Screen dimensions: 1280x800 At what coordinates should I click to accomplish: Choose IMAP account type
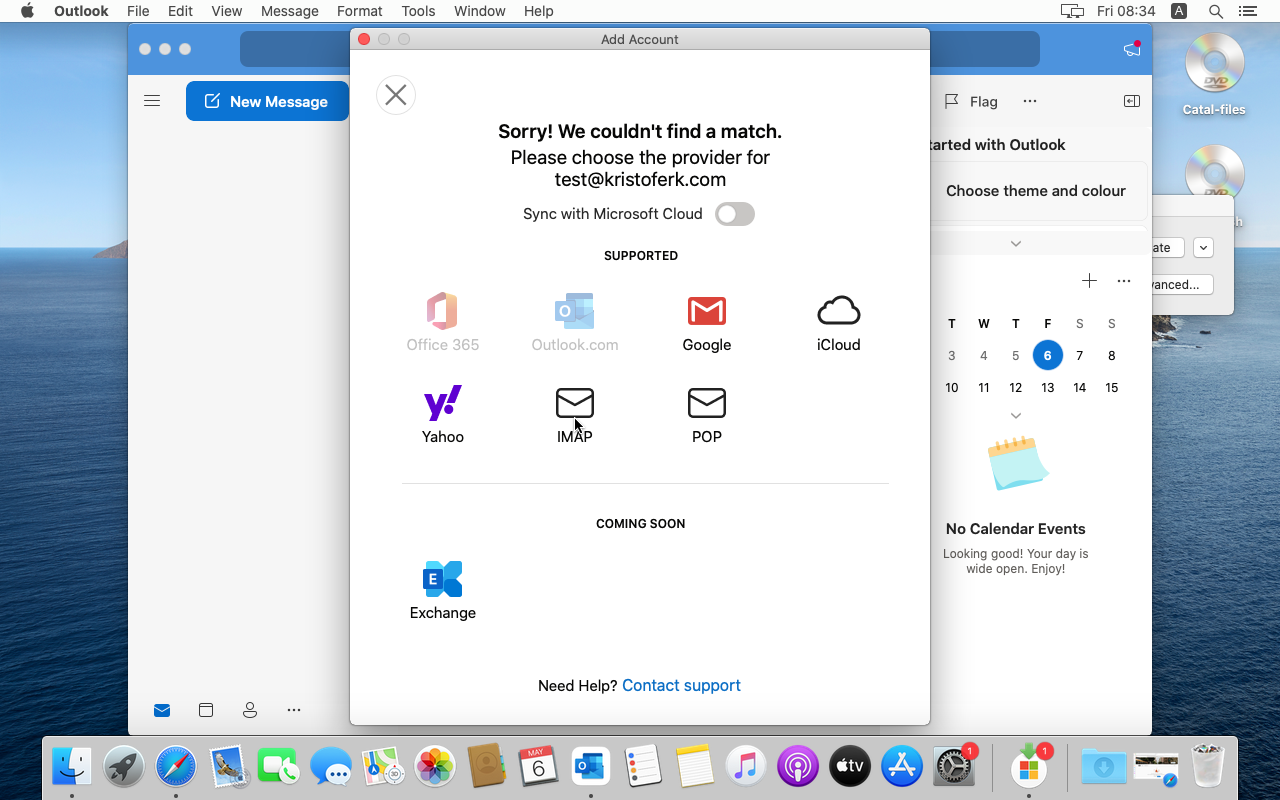574,404
